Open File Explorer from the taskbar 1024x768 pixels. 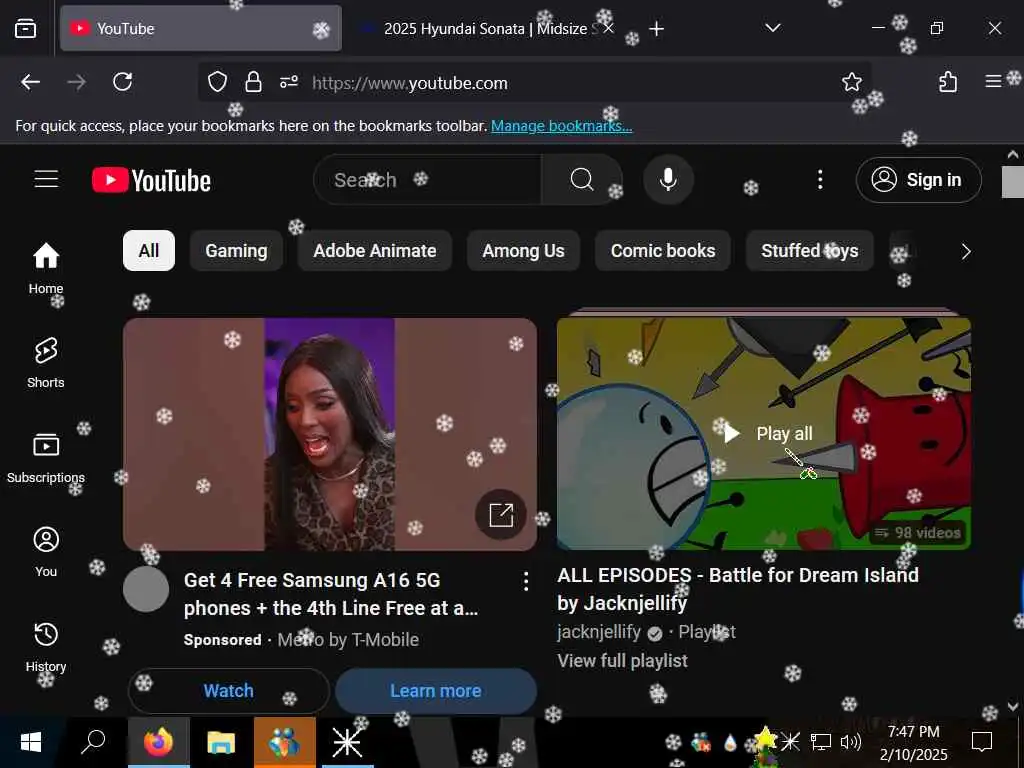pyautogui.click(x=221, y=742)
